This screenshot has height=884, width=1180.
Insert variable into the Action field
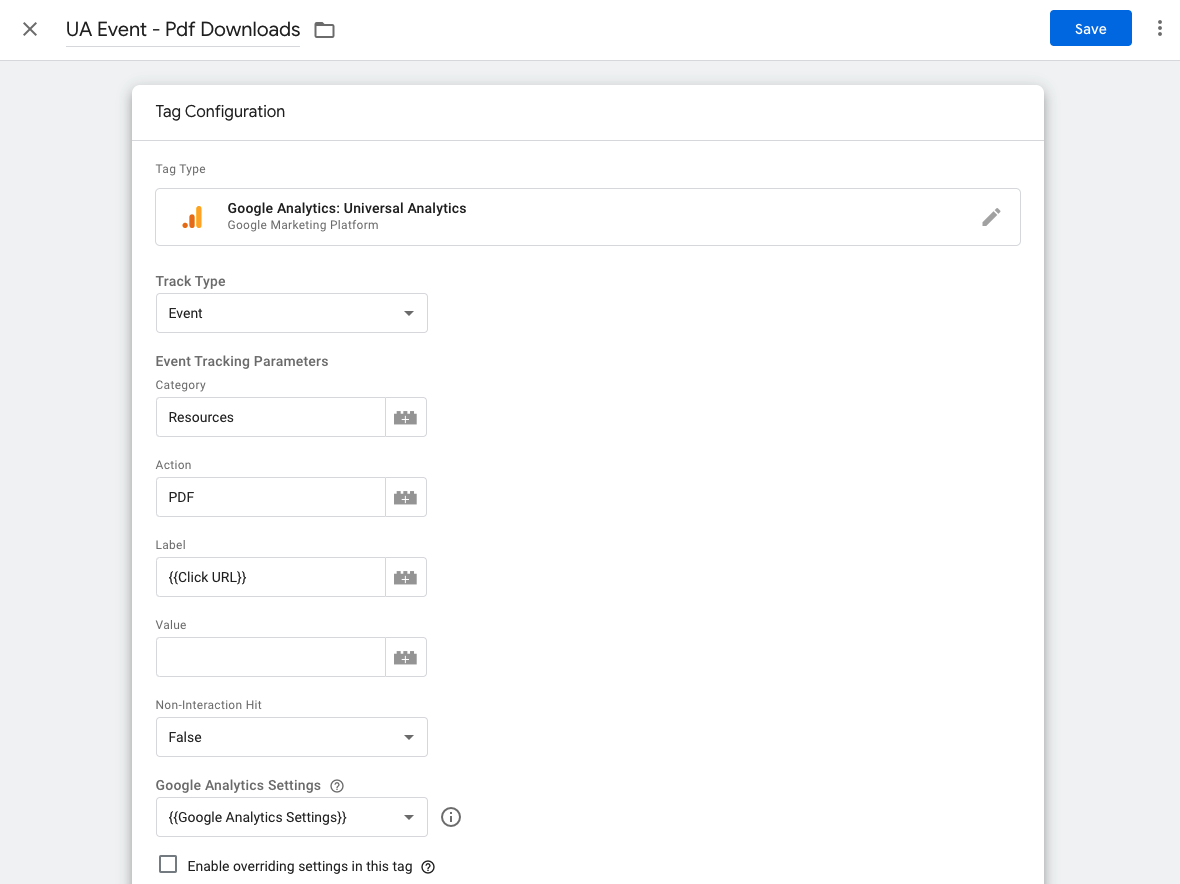pos(406,497)
